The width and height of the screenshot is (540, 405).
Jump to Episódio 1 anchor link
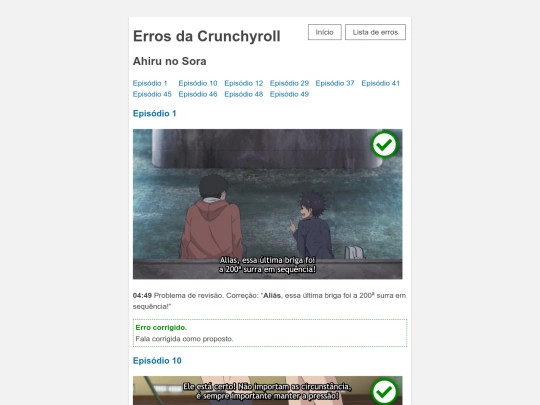pyautogui.click(x=150, y=83)
